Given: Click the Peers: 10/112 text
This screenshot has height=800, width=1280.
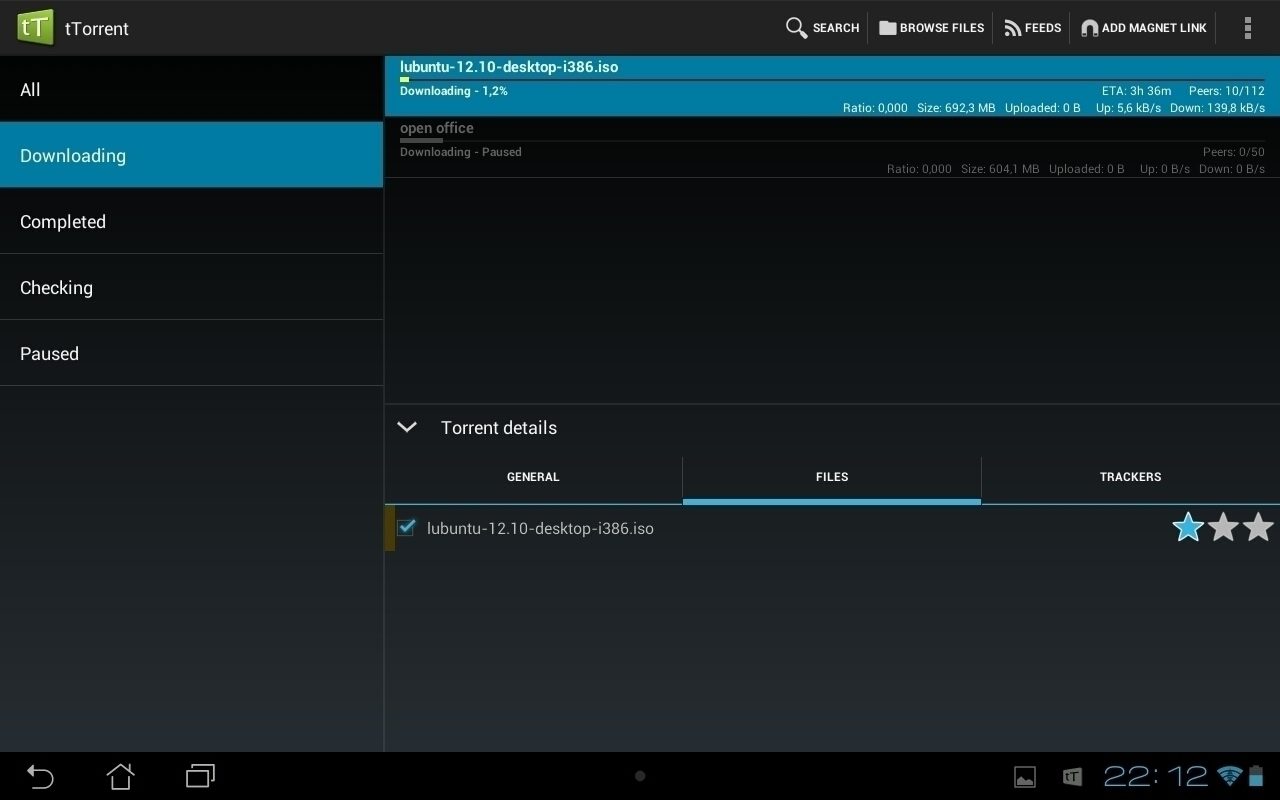Looking at the screenshot, I should pos(1227,91).
